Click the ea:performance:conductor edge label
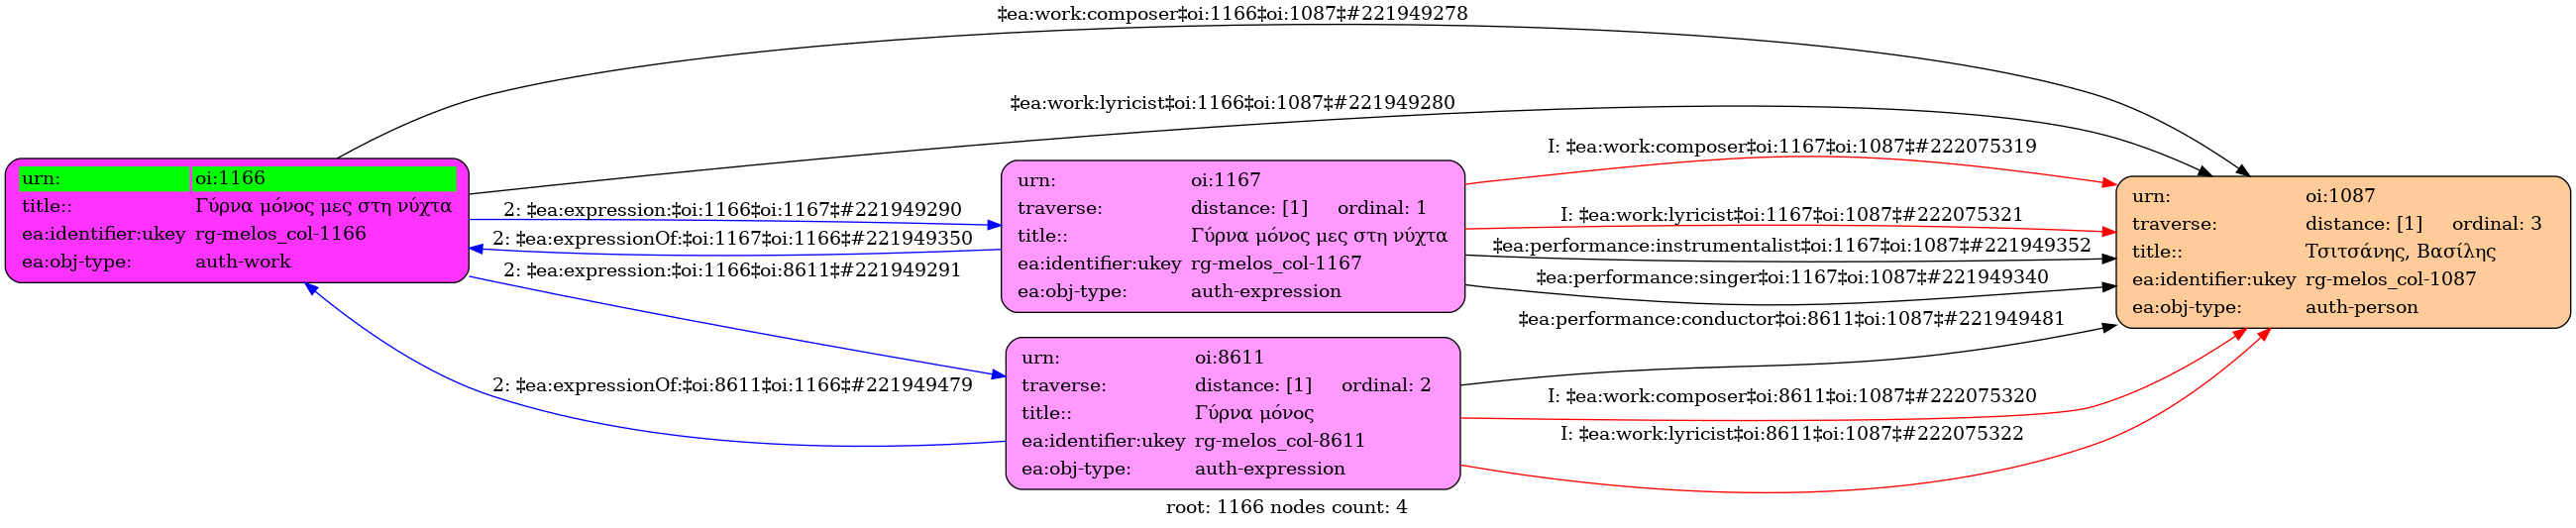The image size is (2576, 528). pos(1792,319)
